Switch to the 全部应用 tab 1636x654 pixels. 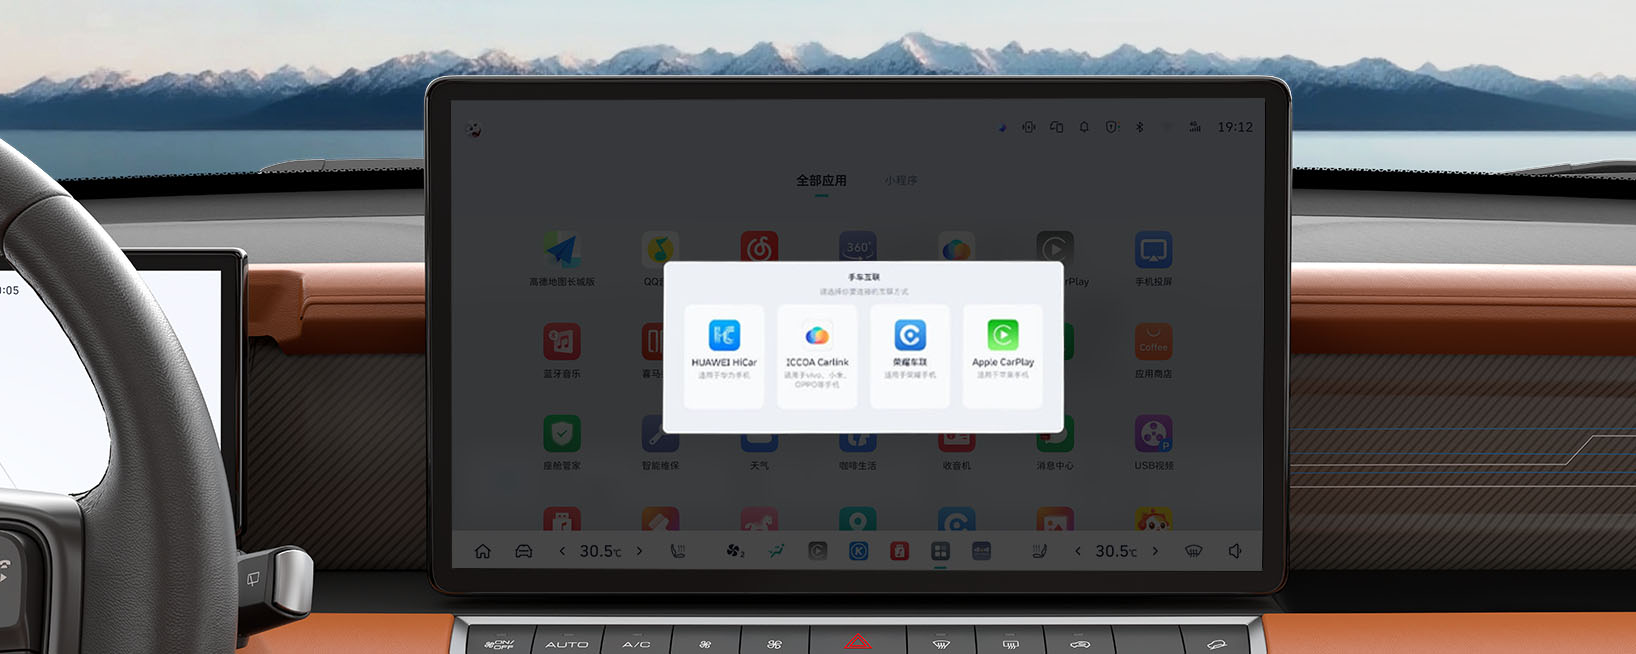[x=821, y=181]
